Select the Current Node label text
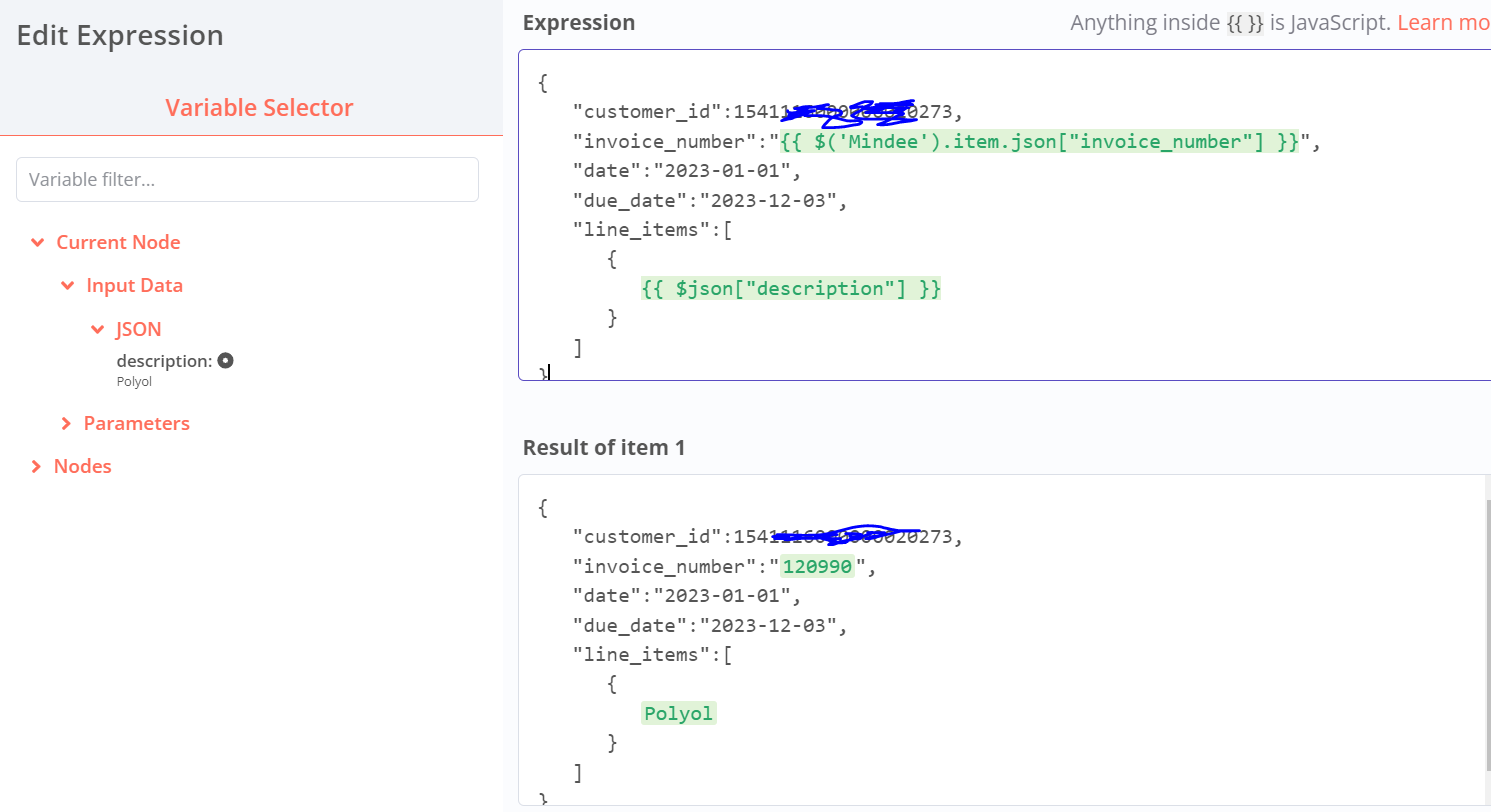Screen dimensions: 1491x812 (x=118, y=242)
